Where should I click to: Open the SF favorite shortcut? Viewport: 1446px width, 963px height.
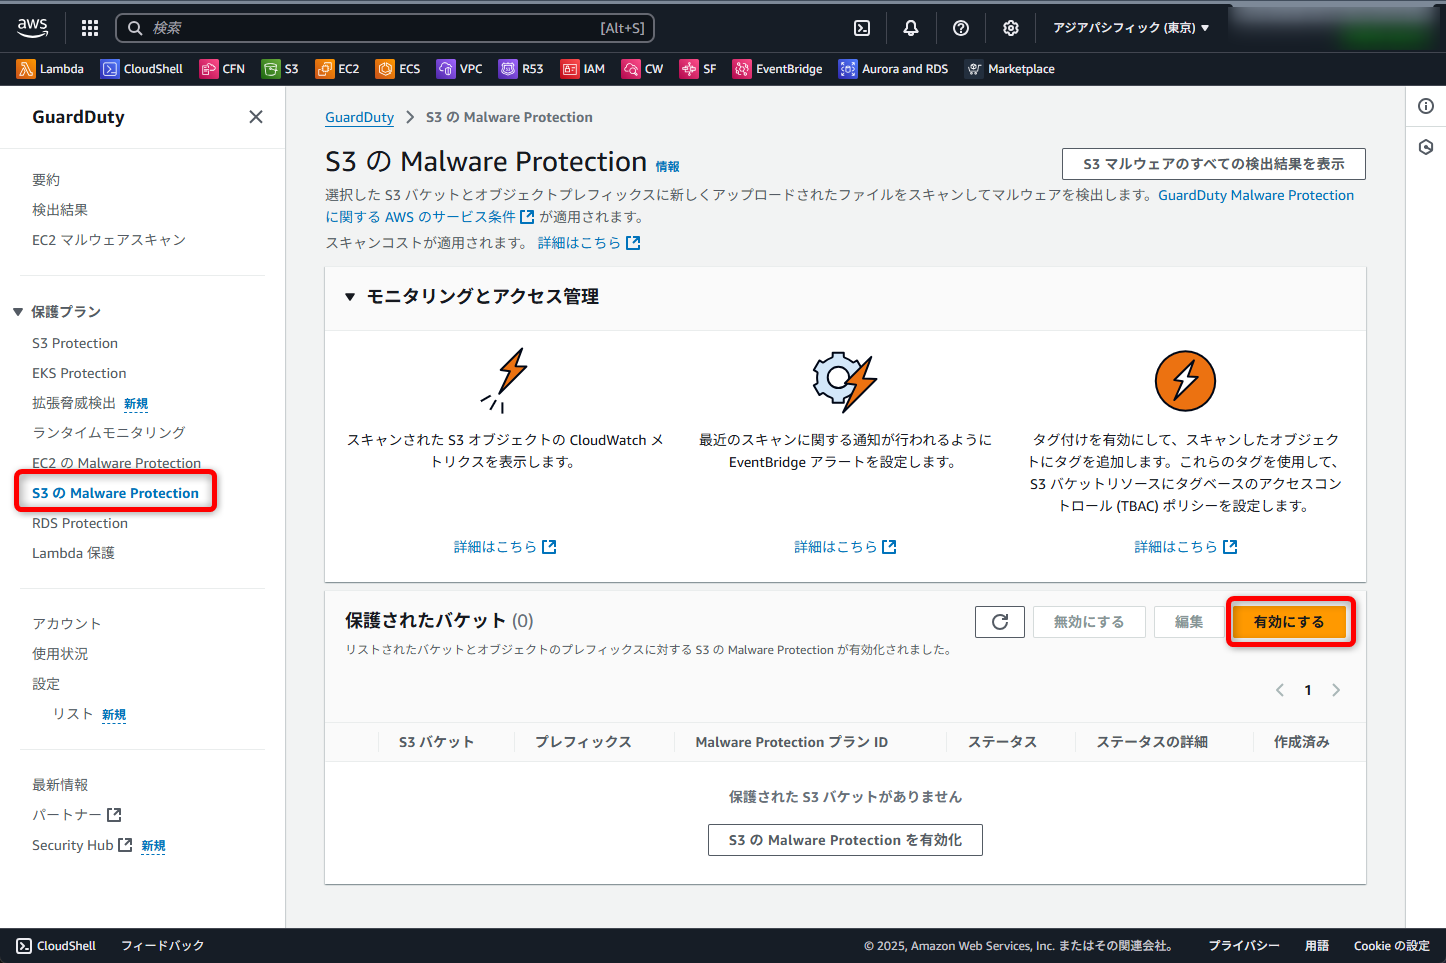(698, 69)
